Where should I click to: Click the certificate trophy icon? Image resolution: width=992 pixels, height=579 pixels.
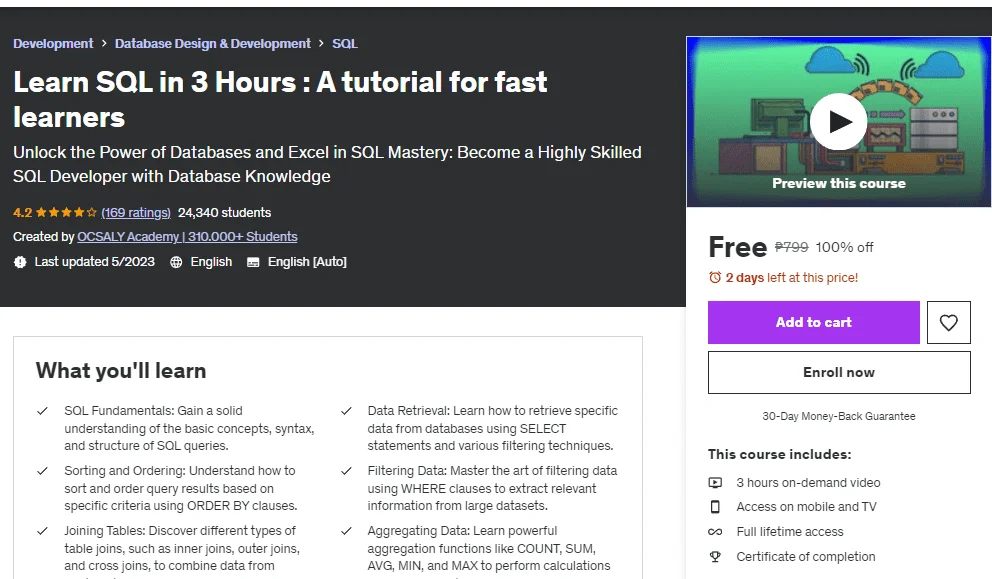(715, 557)
